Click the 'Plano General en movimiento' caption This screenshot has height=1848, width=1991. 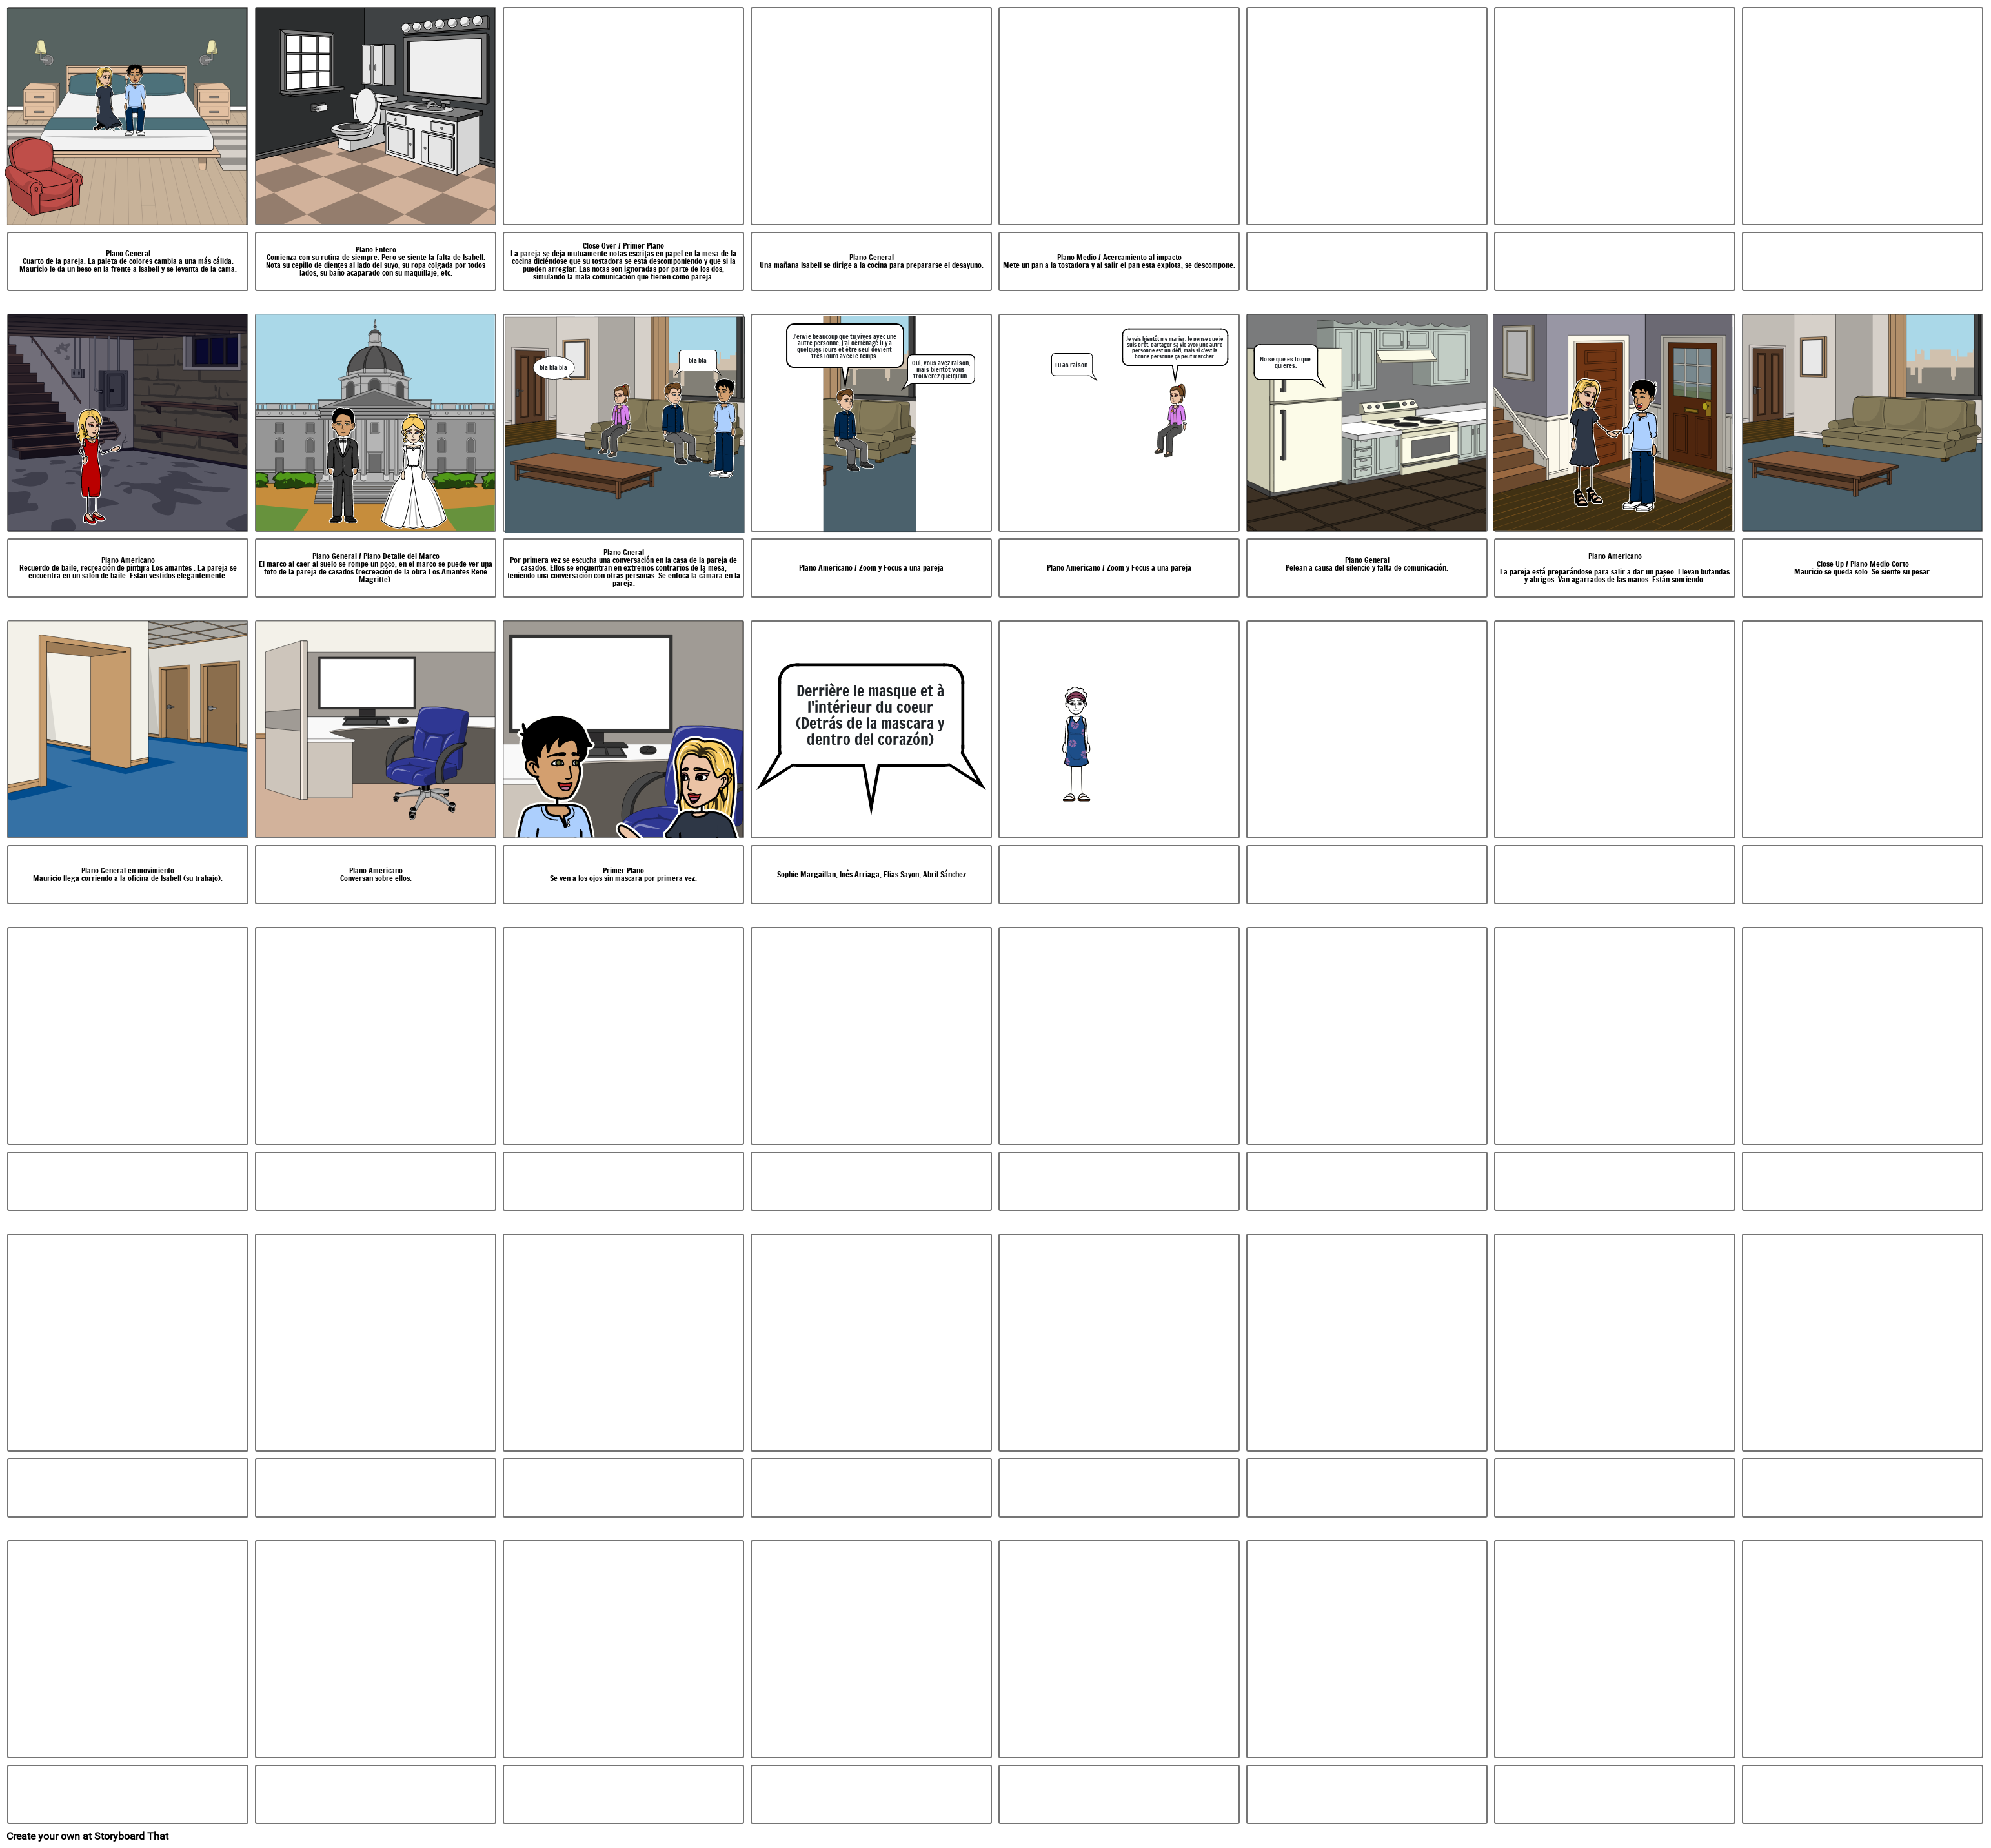point(128,875)
